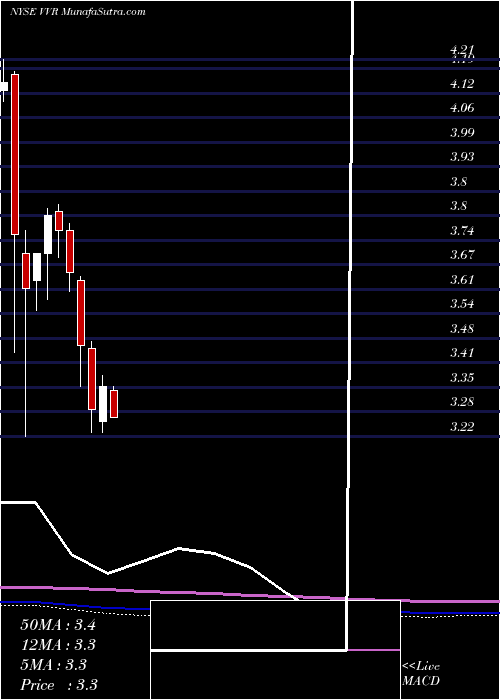Image resolution: width=500 pixels, height=700 pixels.
Task: Select the 3.35 price level label
Action: (462, 378)
